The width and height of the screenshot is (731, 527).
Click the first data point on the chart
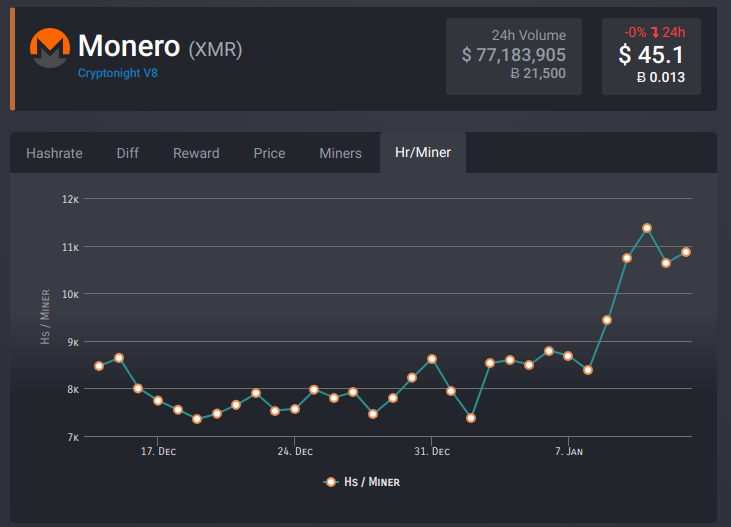99,366
